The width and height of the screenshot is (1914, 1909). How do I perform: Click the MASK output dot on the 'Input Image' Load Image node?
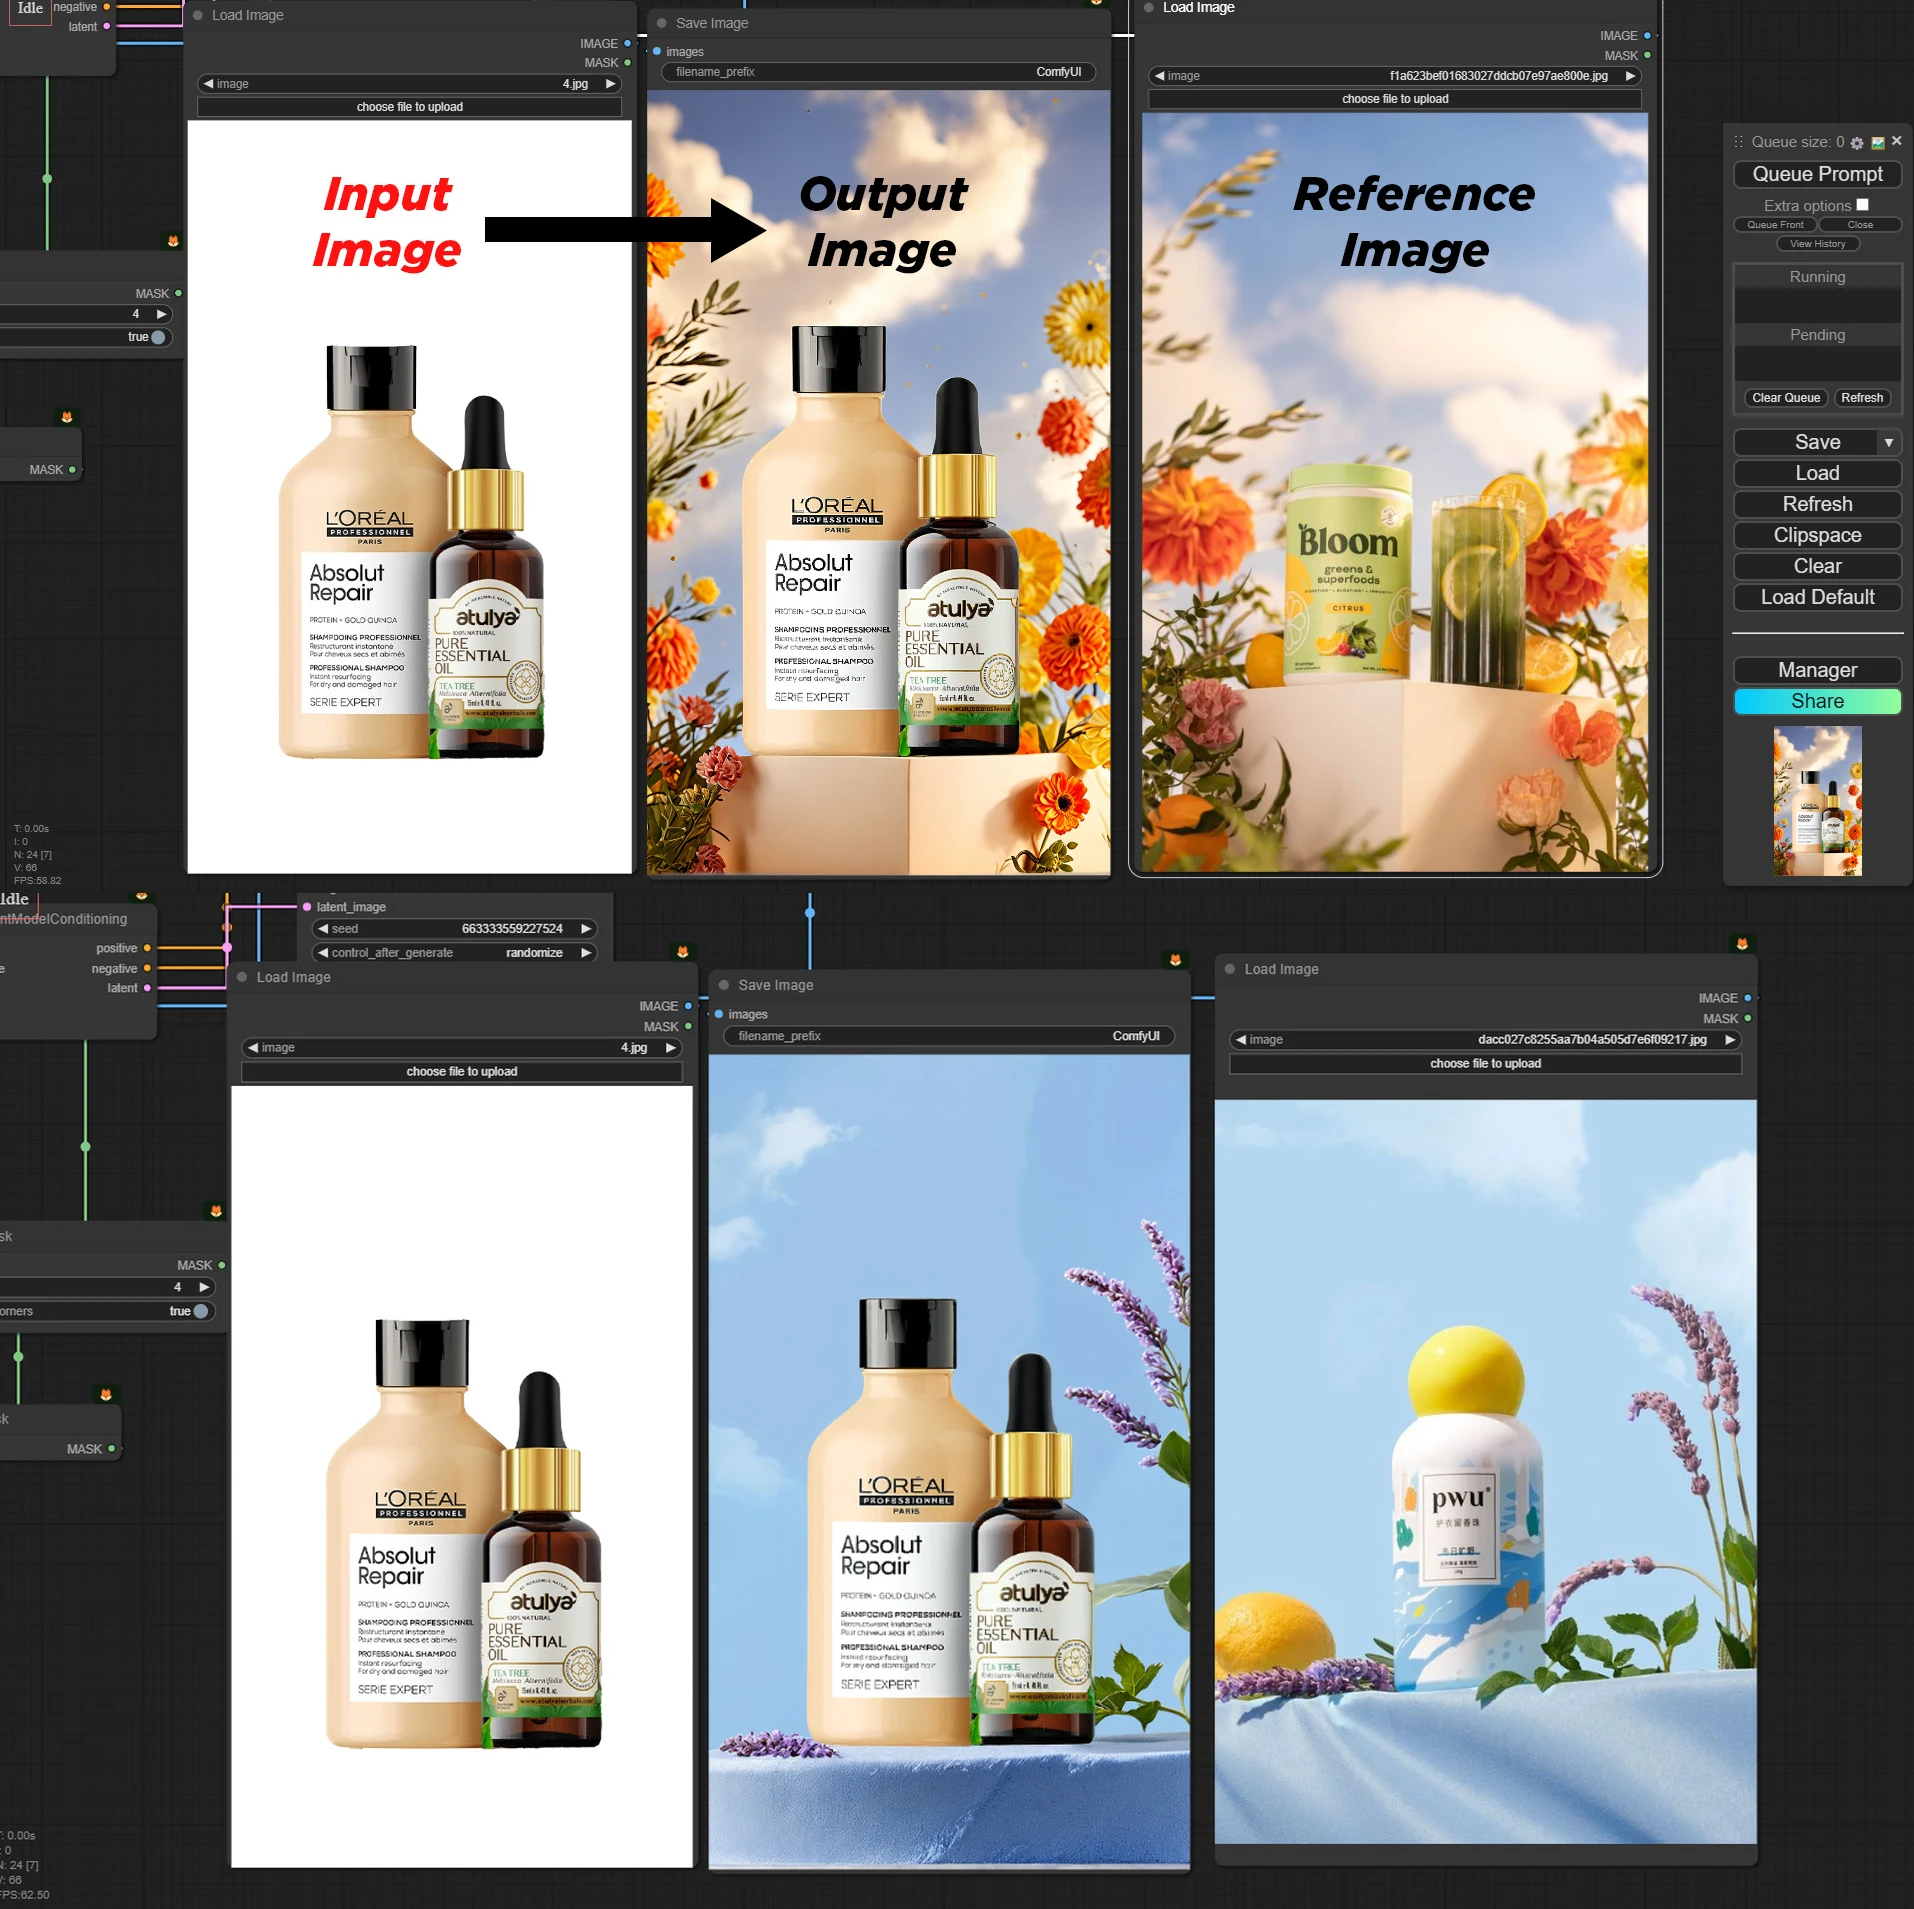click(628, 63)
